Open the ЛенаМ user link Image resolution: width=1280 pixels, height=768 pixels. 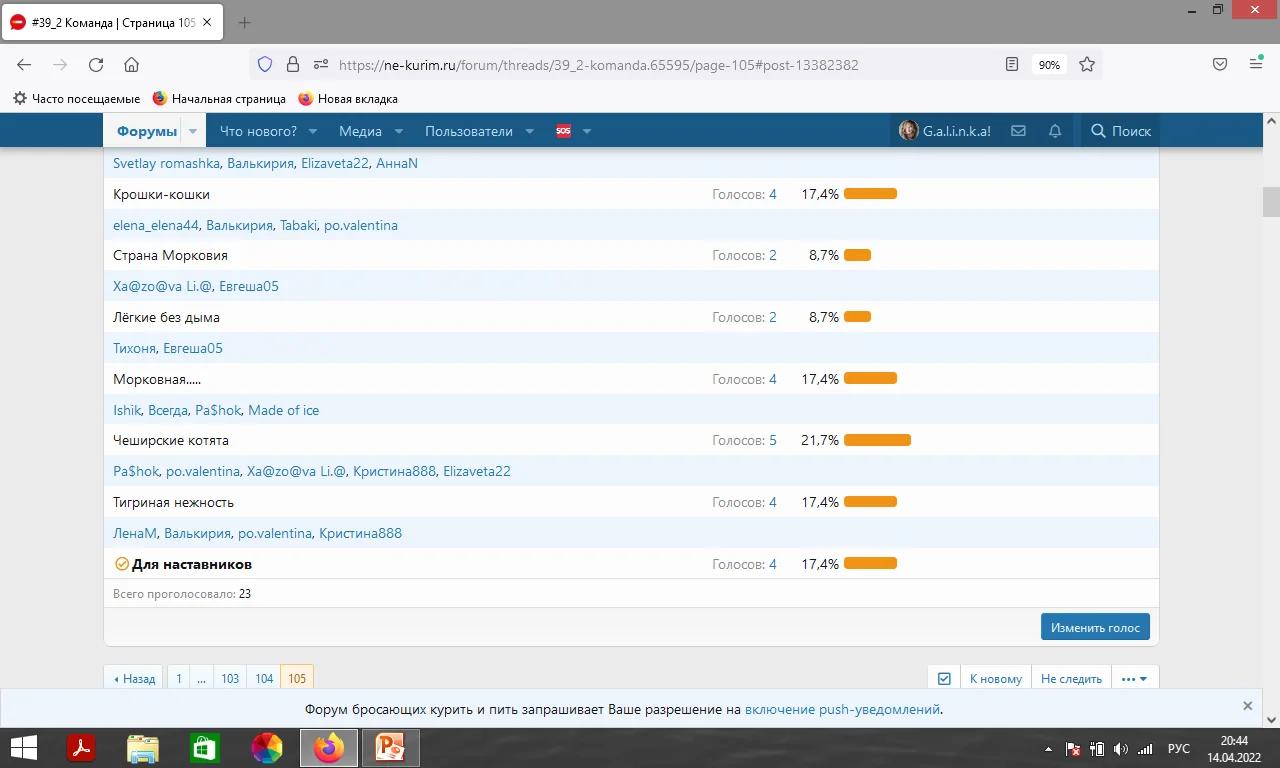point(135,533)
